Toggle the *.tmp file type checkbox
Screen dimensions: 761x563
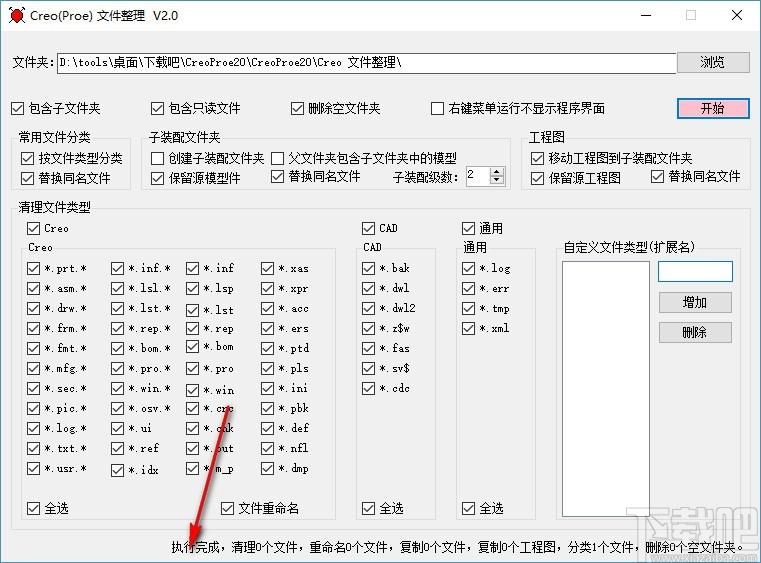click(x=468, y=308)
